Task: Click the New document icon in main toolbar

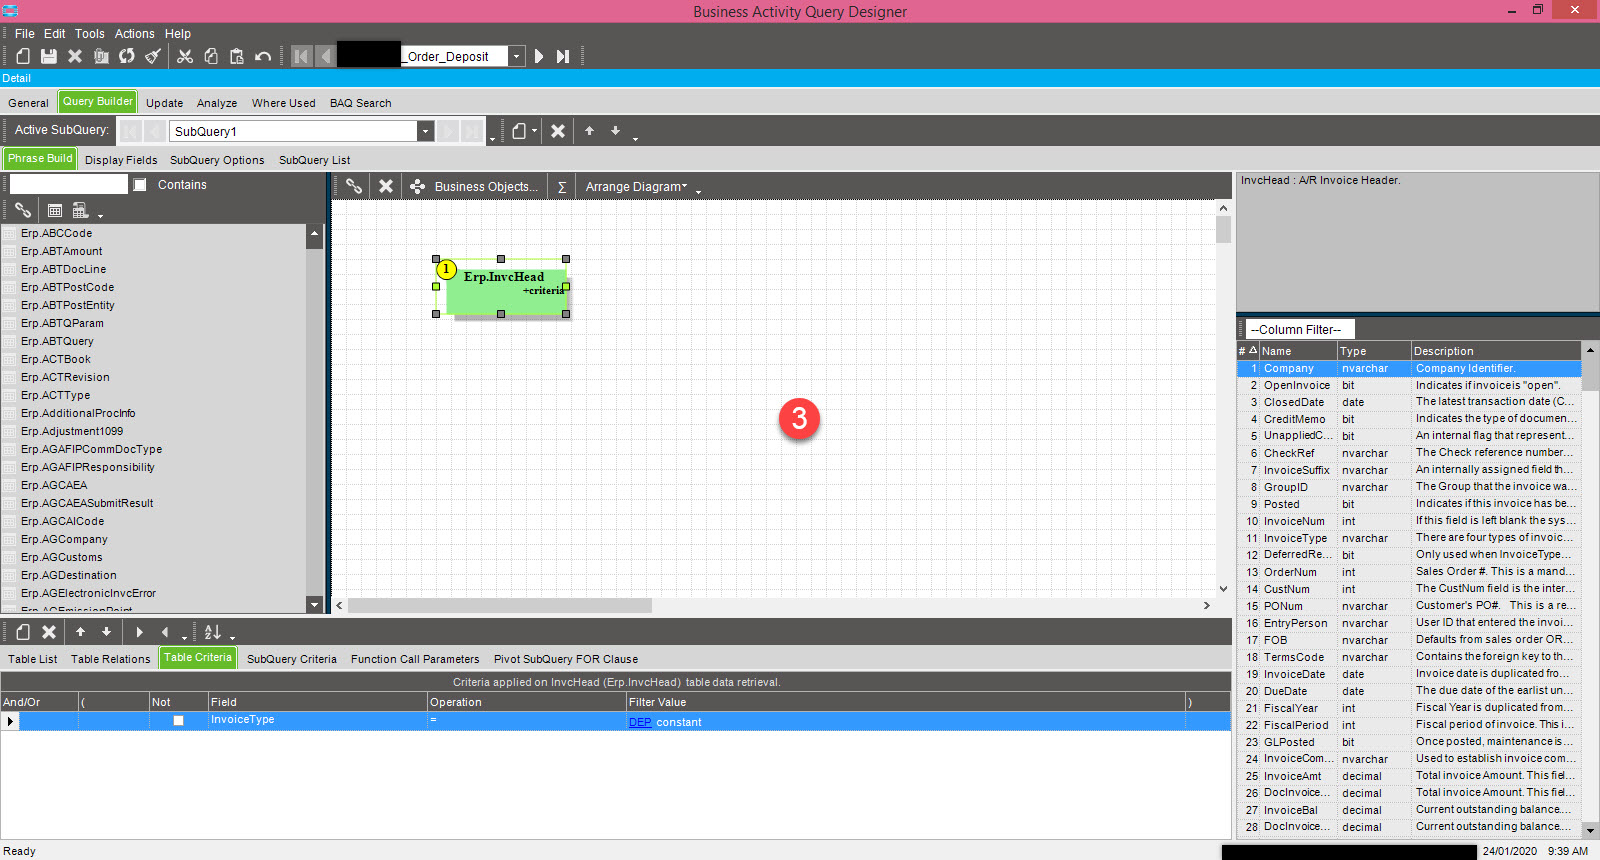Action: [23, 56]
